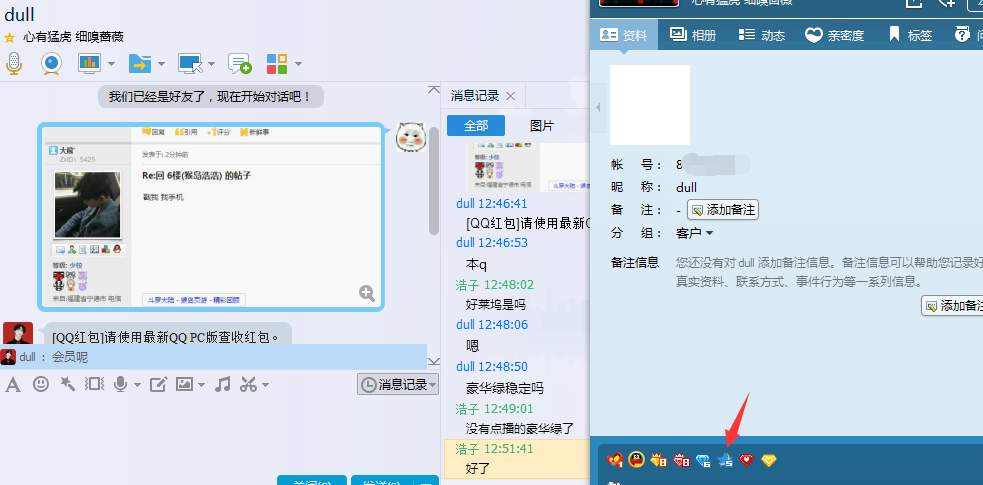Expand the 消息记录 button dropdown arrow

(x=433, y=385)
